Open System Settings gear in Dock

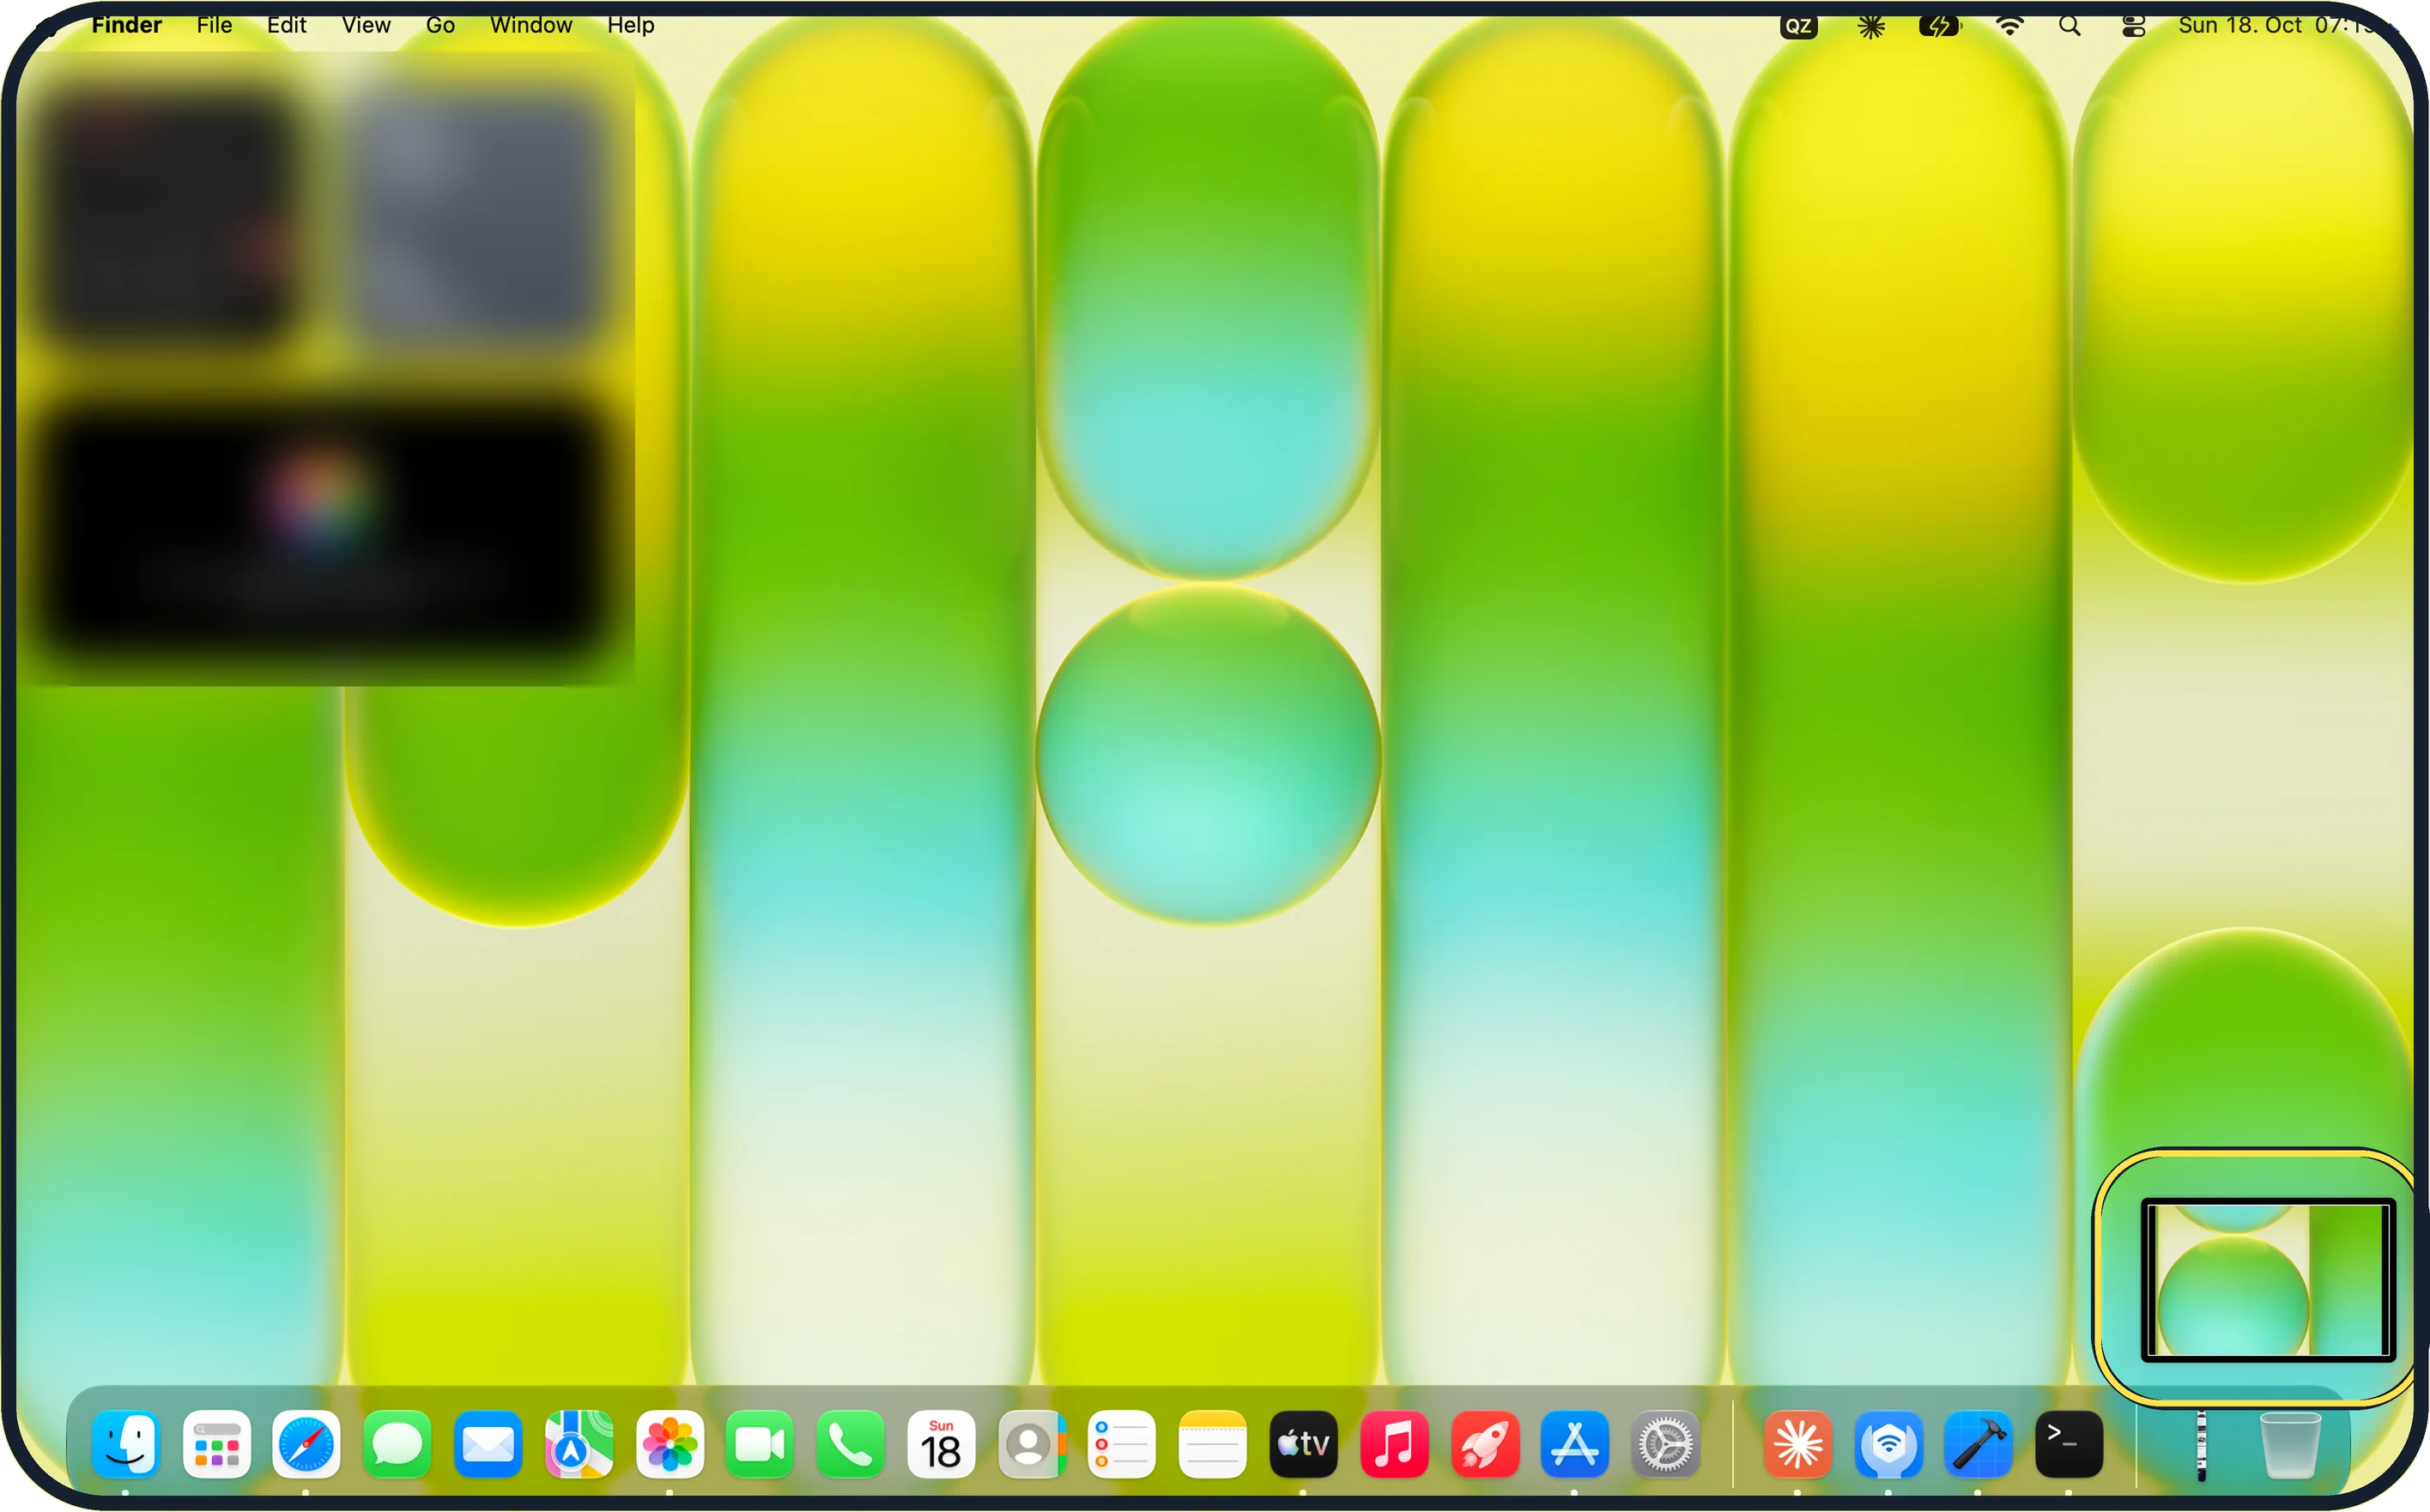tap(1666, 1444)
